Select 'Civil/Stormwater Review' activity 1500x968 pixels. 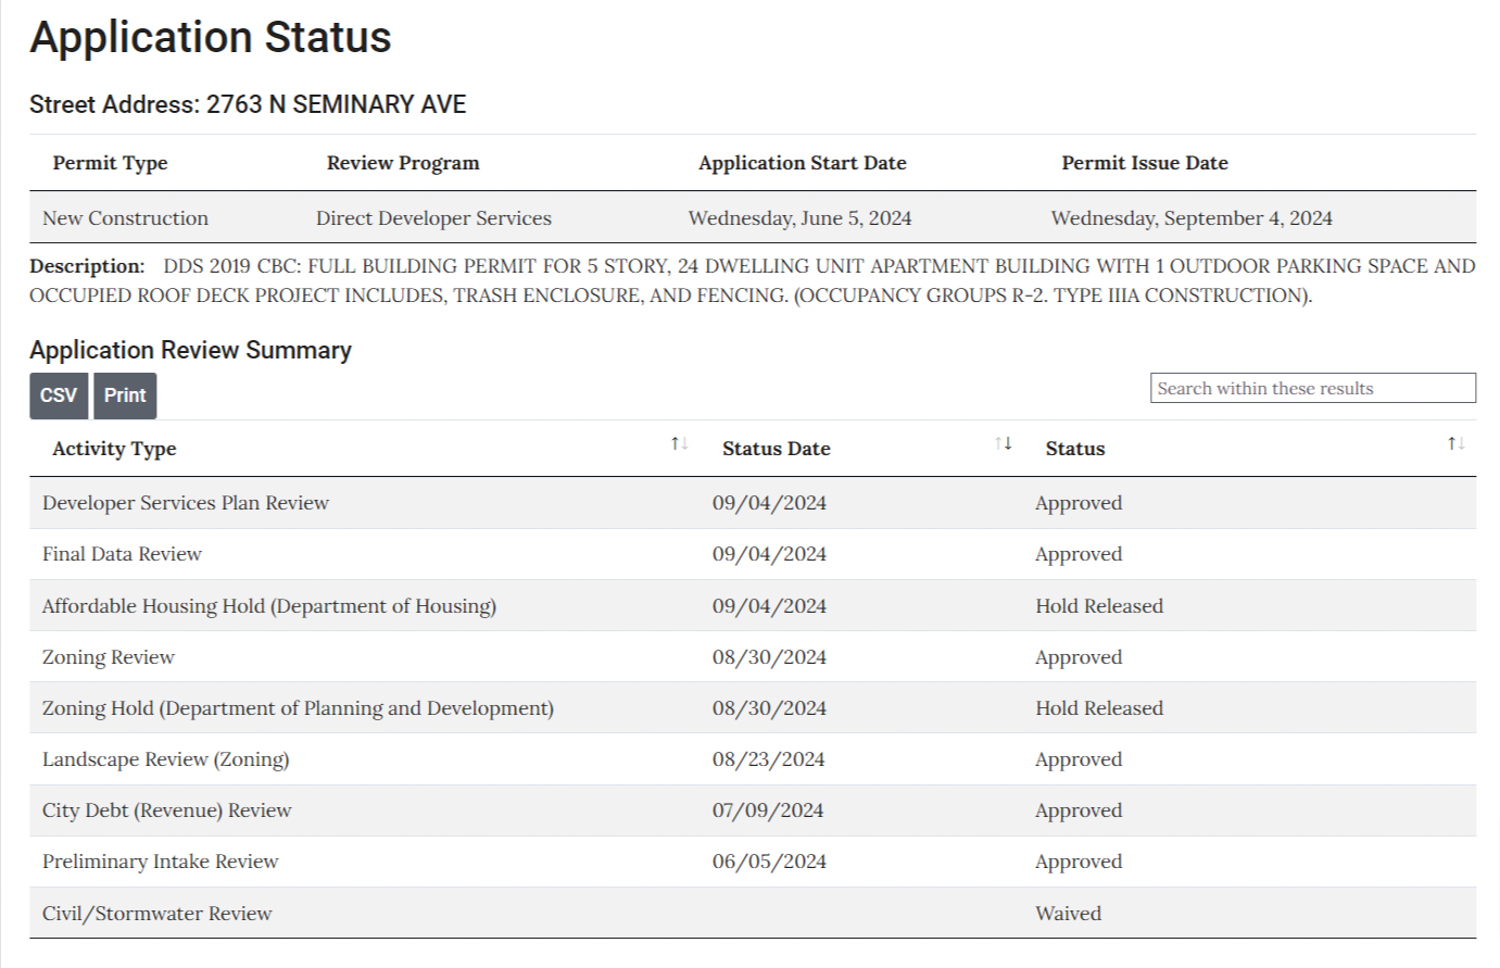[157, 913]
